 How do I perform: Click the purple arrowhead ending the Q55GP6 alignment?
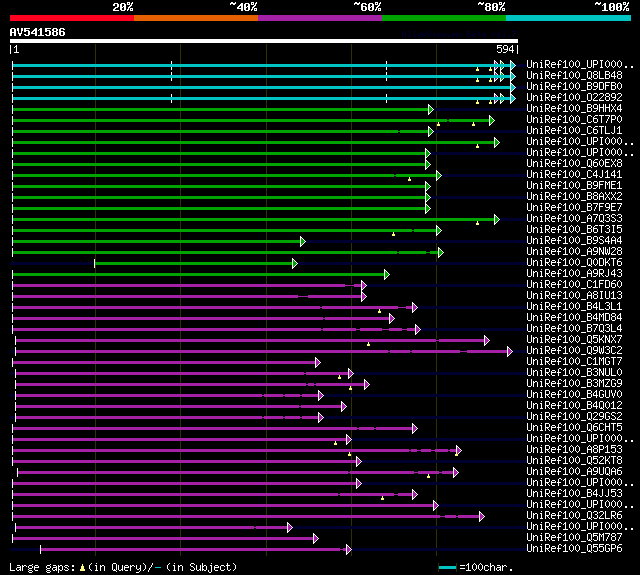point(349,550)
